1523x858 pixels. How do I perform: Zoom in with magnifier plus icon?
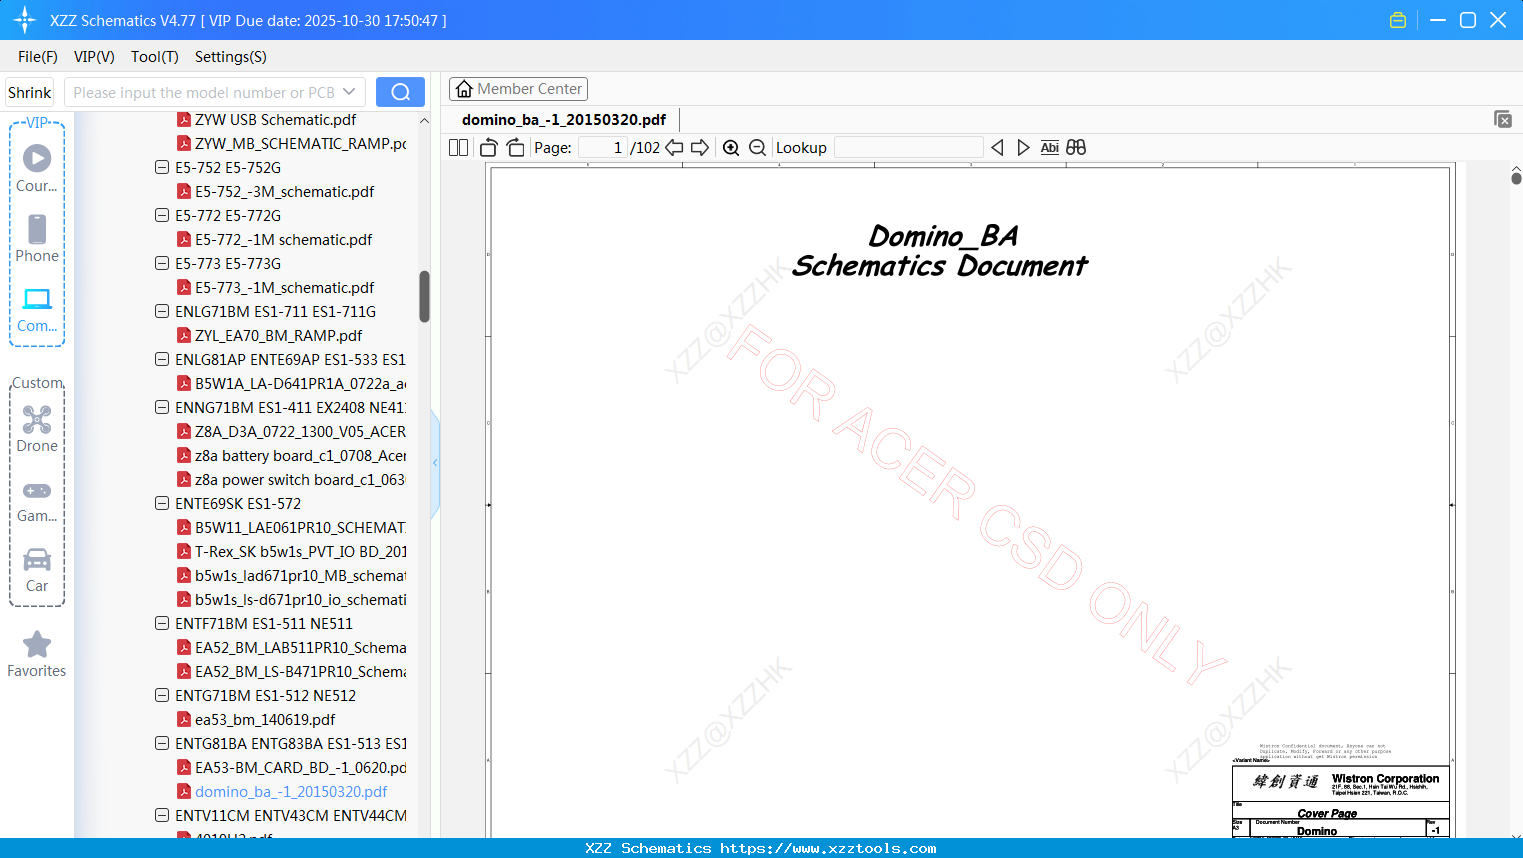pos(731,148)
